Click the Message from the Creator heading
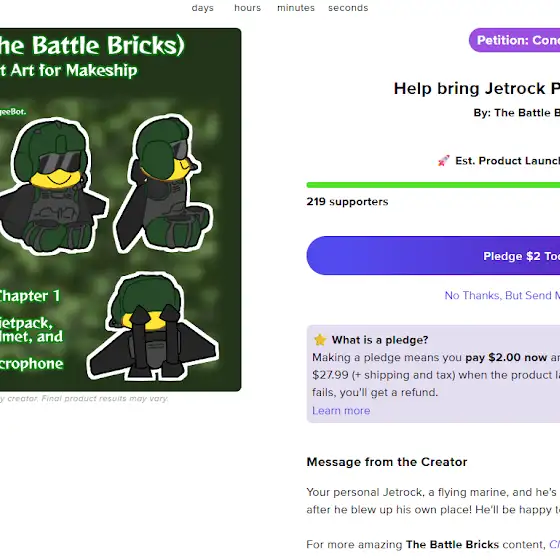This screenshot has width=560, height=560. 387,462
